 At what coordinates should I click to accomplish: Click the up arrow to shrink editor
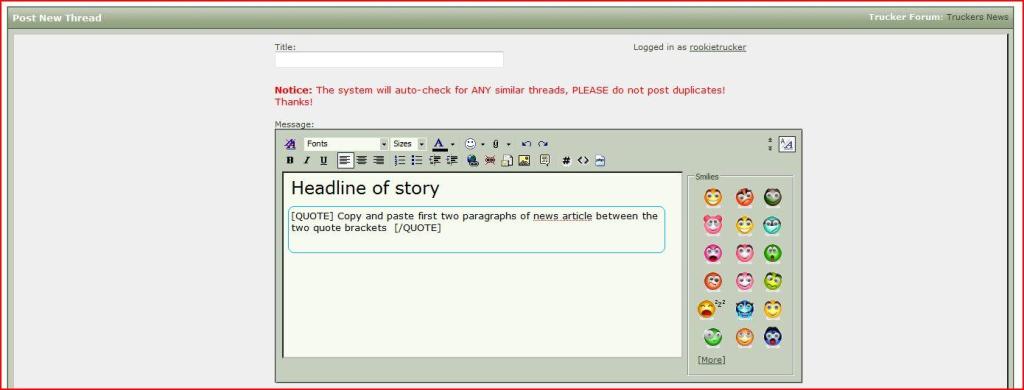770,140
